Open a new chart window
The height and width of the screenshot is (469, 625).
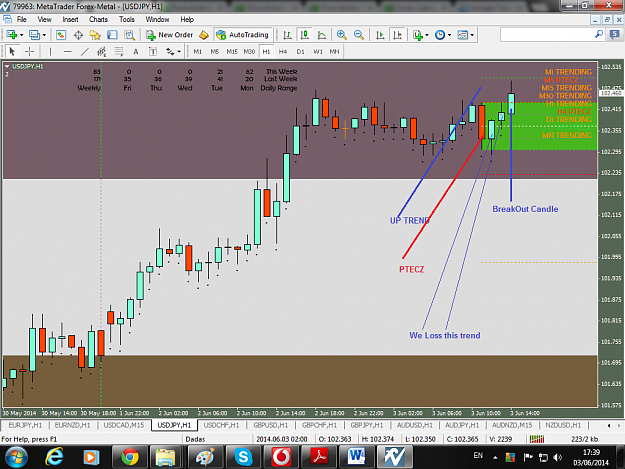tap(11, 35)
